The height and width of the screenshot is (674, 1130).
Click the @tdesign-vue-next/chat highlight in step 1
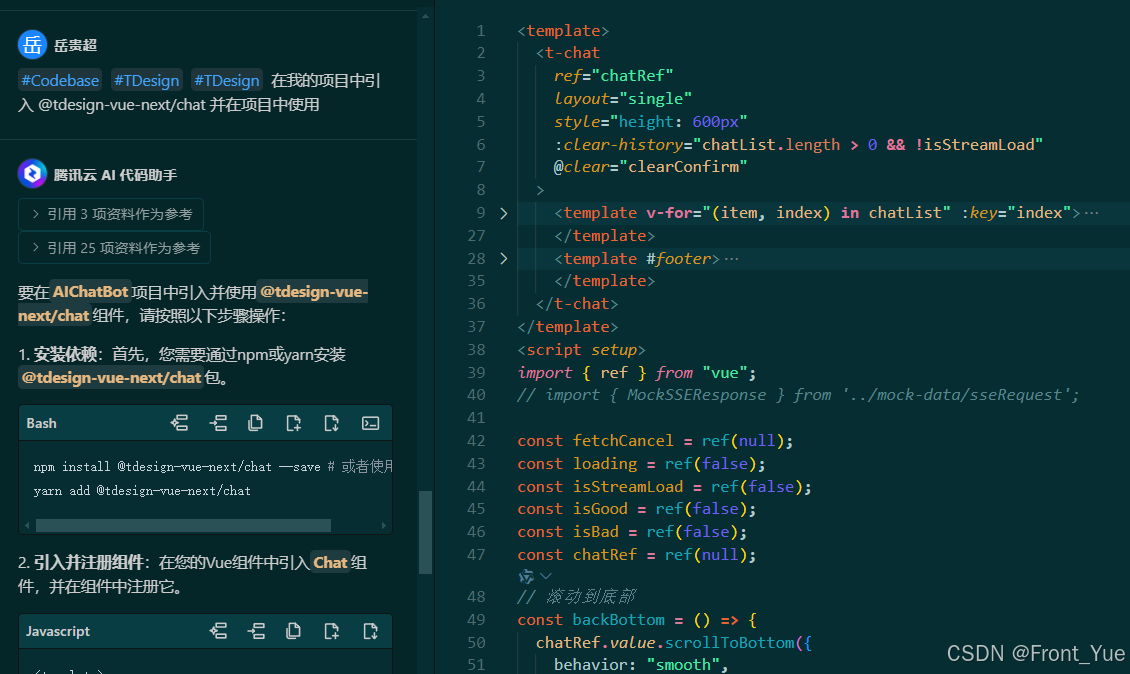(x=111, y=378)
